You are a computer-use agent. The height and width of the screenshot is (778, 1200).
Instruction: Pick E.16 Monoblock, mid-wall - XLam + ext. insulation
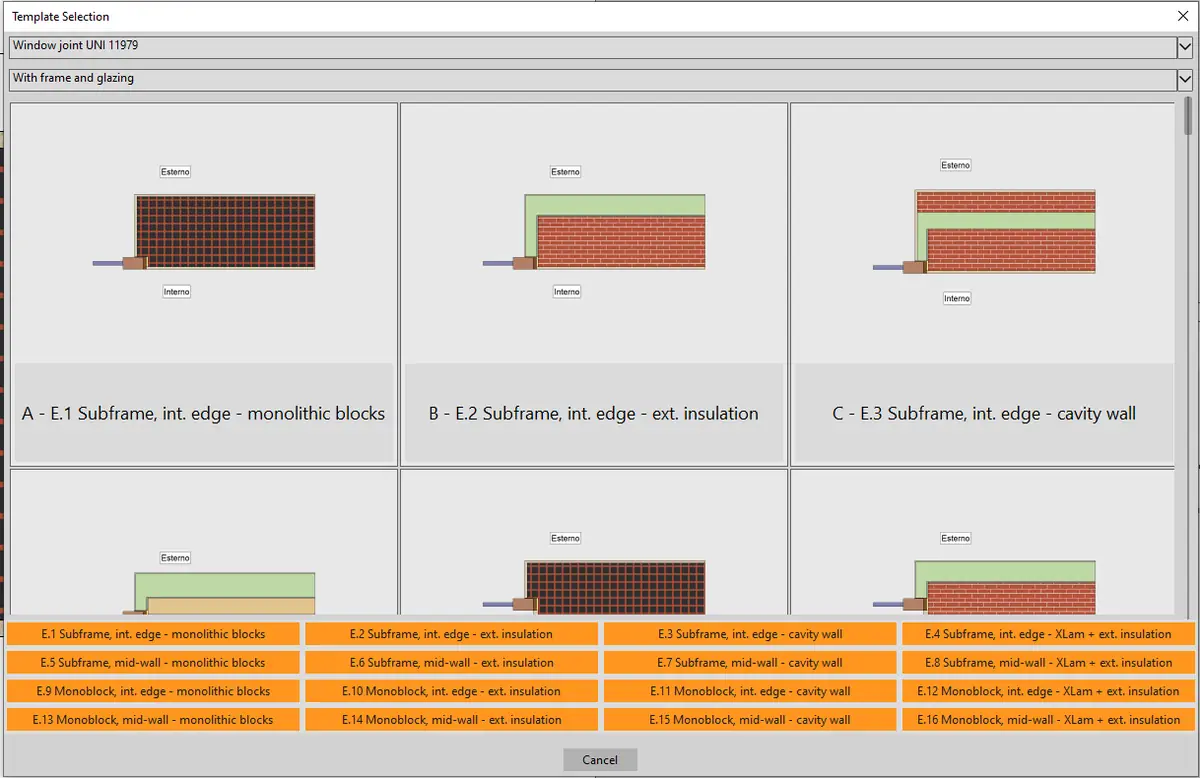(1048, 720)
